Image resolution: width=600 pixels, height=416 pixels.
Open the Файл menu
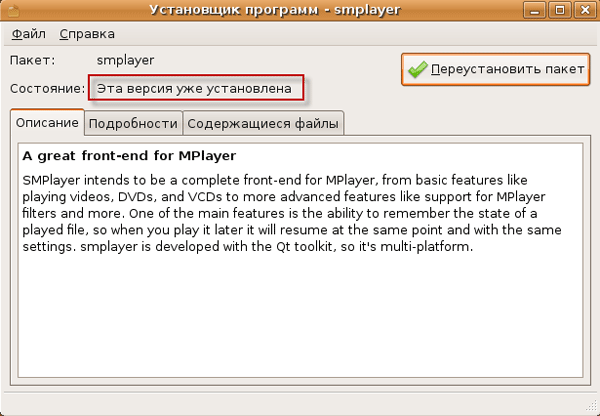coord(28,33)
